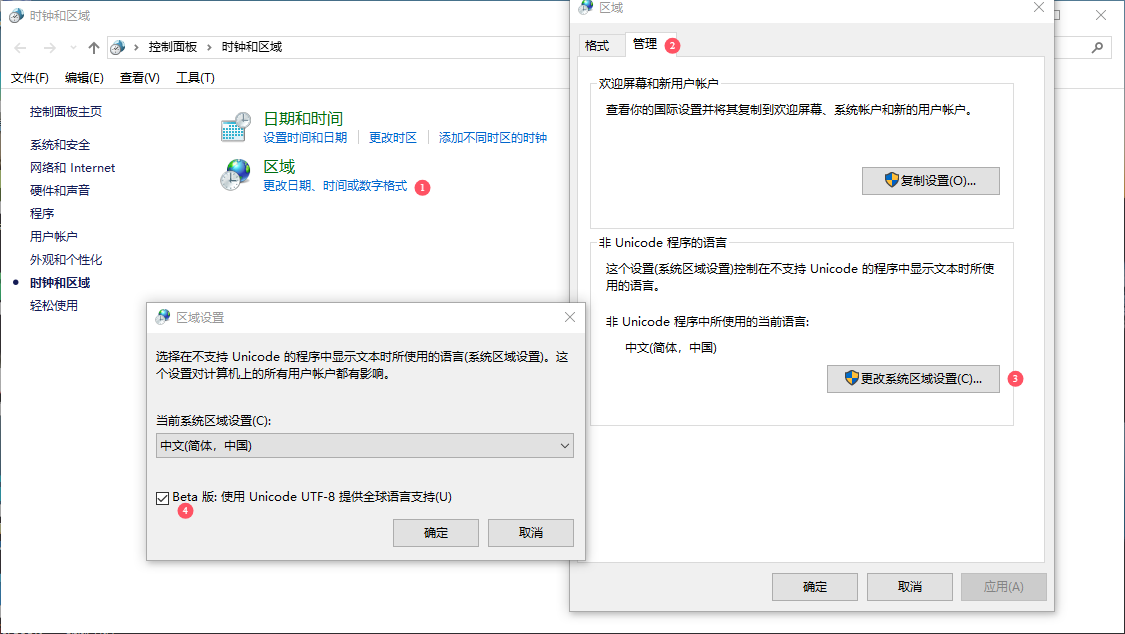Click the Region globe icon

(235, 174)
